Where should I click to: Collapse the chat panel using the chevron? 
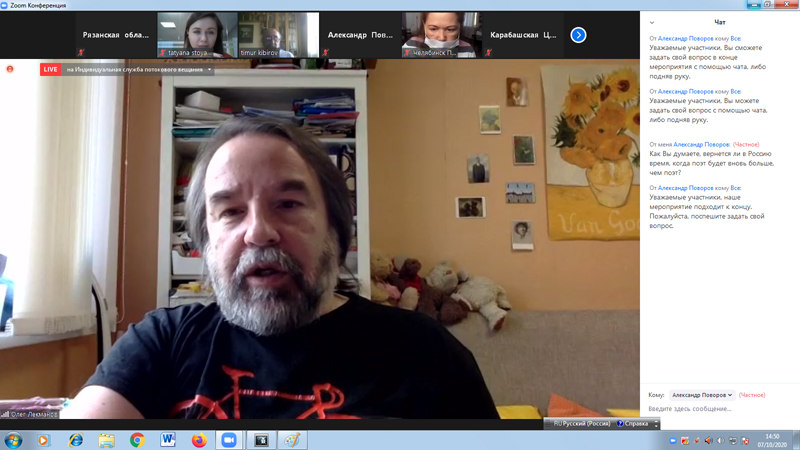point(652,22)
